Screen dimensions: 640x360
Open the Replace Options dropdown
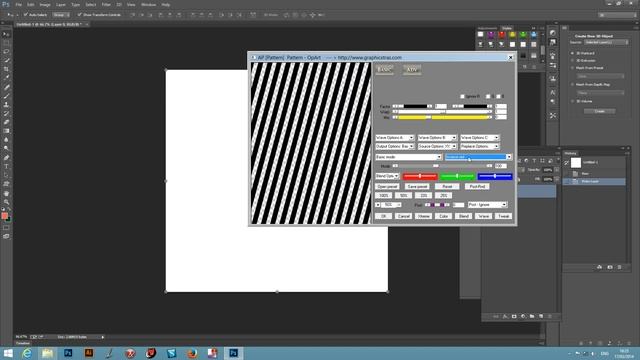click(x=480, y=146)
